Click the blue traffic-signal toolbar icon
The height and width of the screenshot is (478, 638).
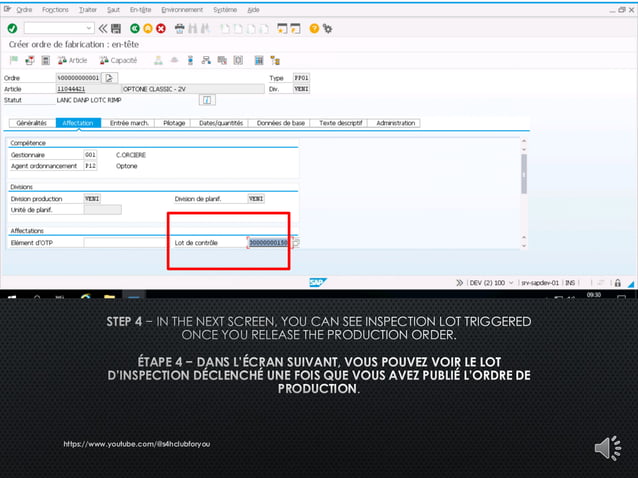coord(190,61)
